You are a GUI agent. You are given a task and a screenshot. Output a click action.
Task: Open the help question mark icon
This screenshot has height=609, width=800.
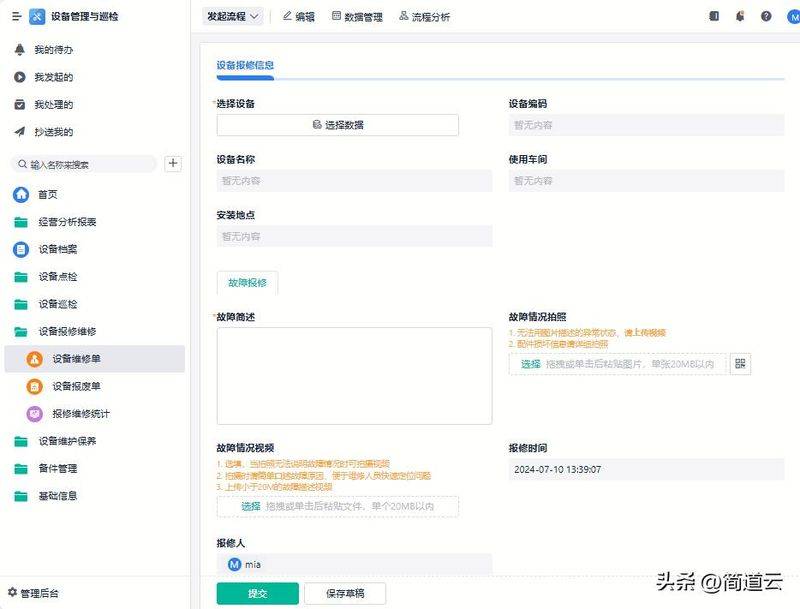tap(766, 16)
